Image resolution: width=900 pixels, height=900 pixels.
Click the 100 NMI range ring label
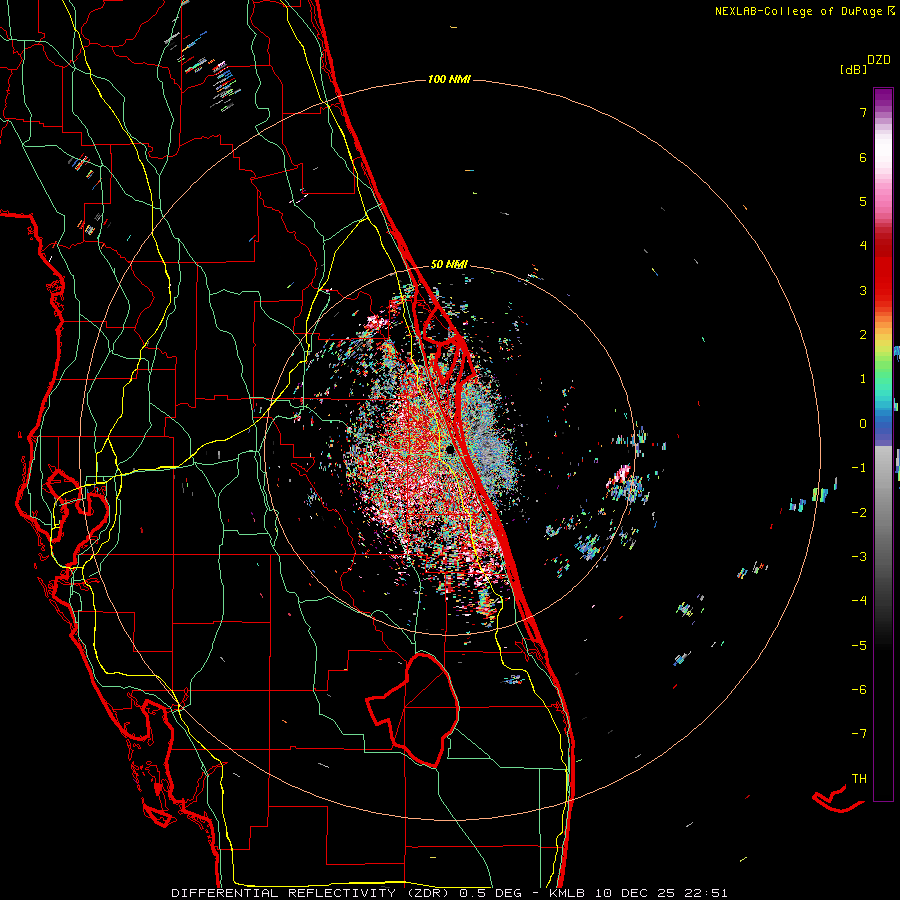(449, 79)
